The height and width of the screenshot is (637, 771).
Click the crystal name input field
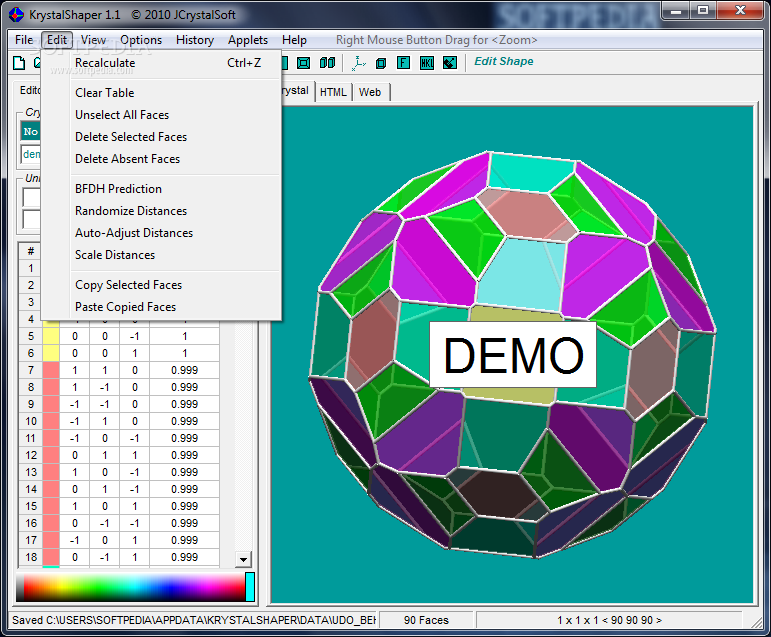pos(30,154)
